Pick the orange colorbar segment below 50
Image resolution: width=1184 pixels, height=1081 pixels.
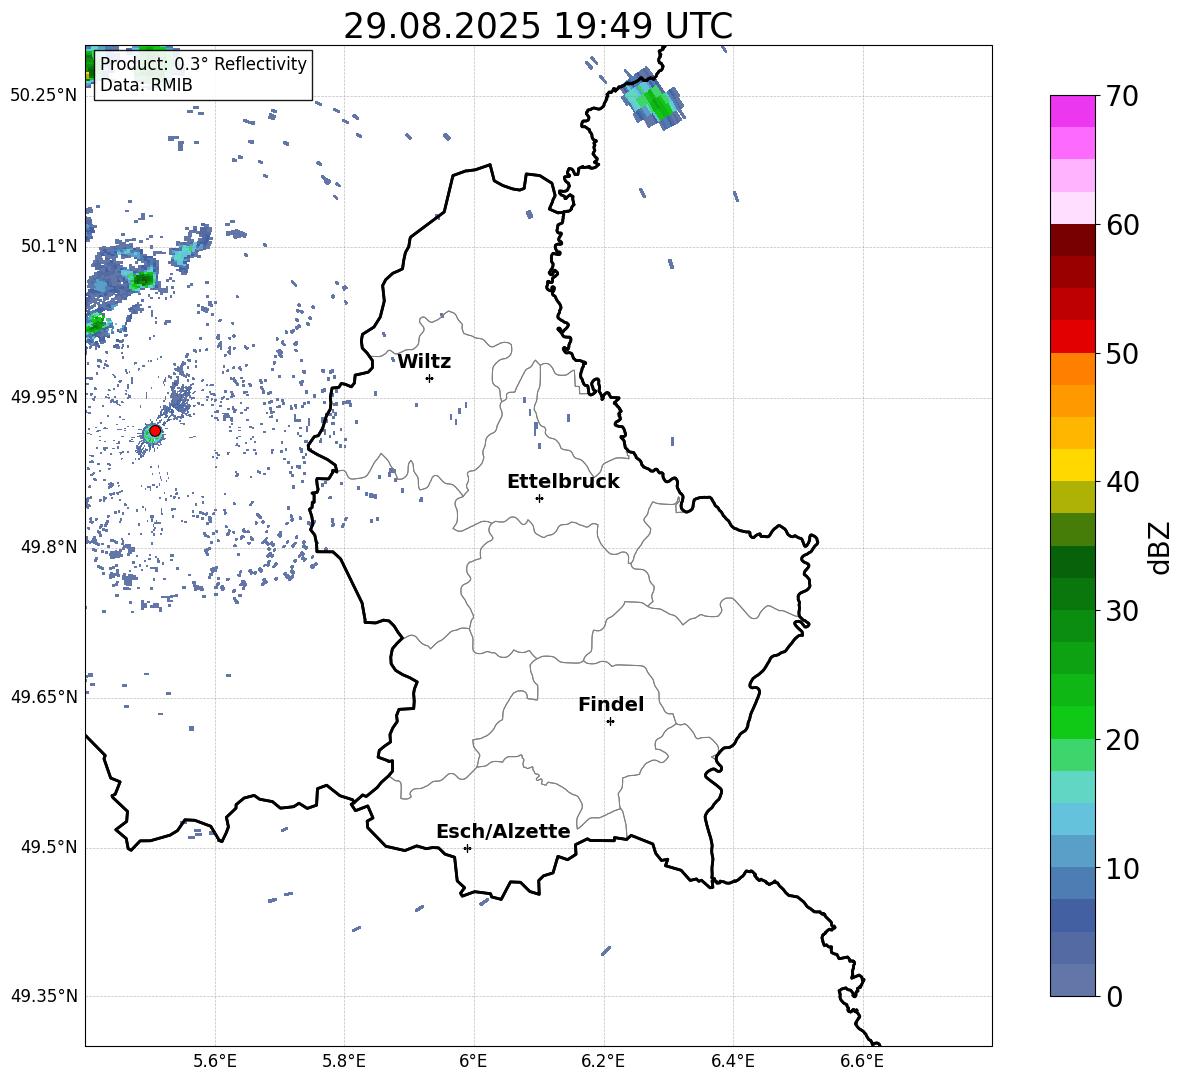1073,368
